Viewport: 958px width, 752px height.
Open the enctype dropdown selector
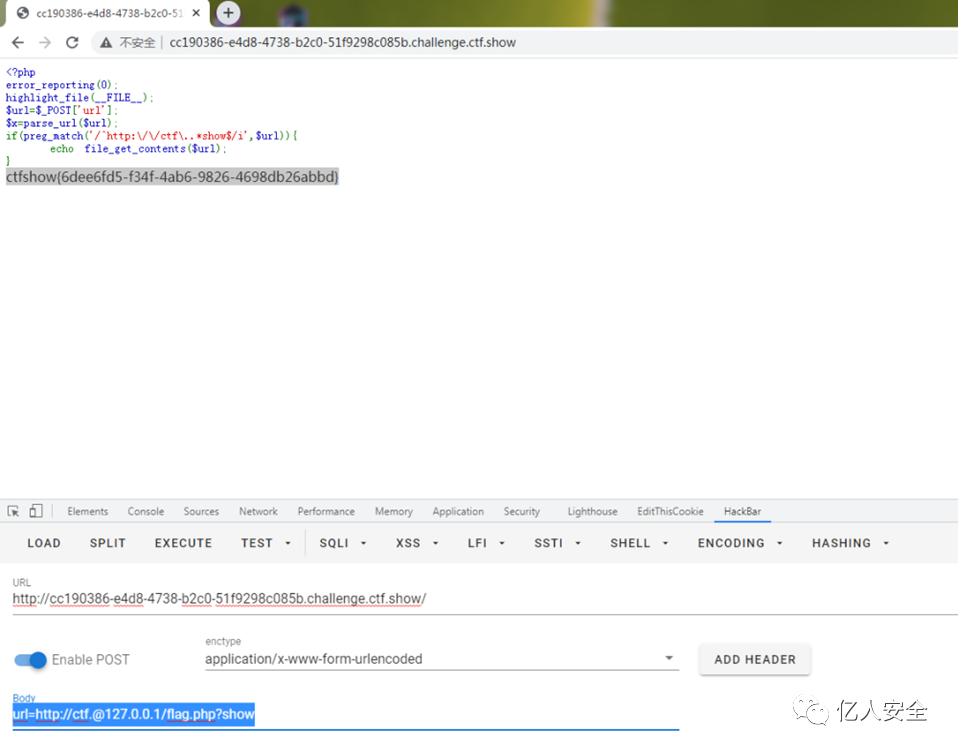pyautogui.click(x=442, y=659)
